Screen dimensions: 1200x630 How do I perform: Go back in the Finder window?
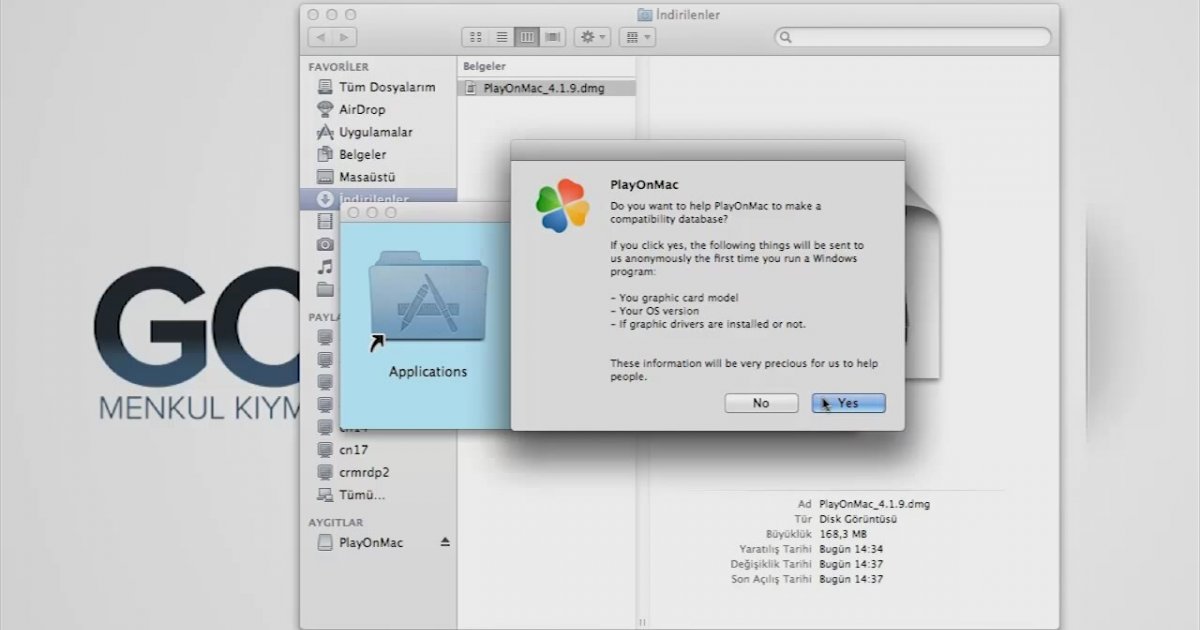click(x=321, y=37)
